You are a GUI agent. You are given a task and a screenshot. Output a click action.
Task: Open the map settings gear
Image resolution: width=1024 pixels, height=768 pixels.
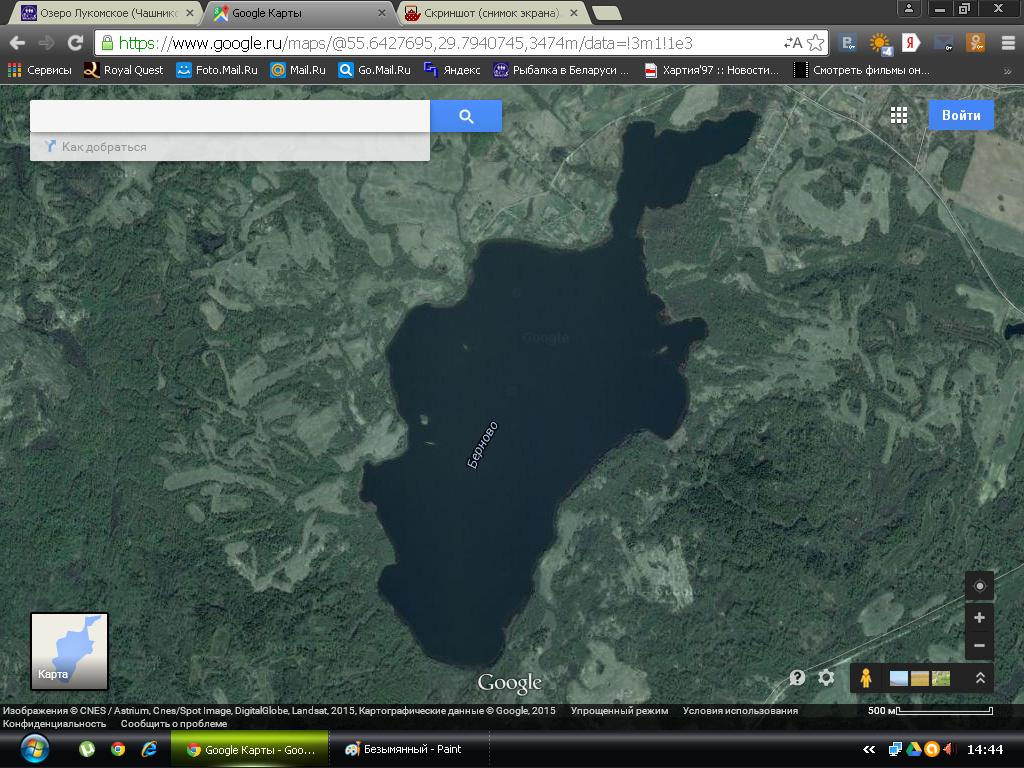pyautogui.click(x=826, y=678)
